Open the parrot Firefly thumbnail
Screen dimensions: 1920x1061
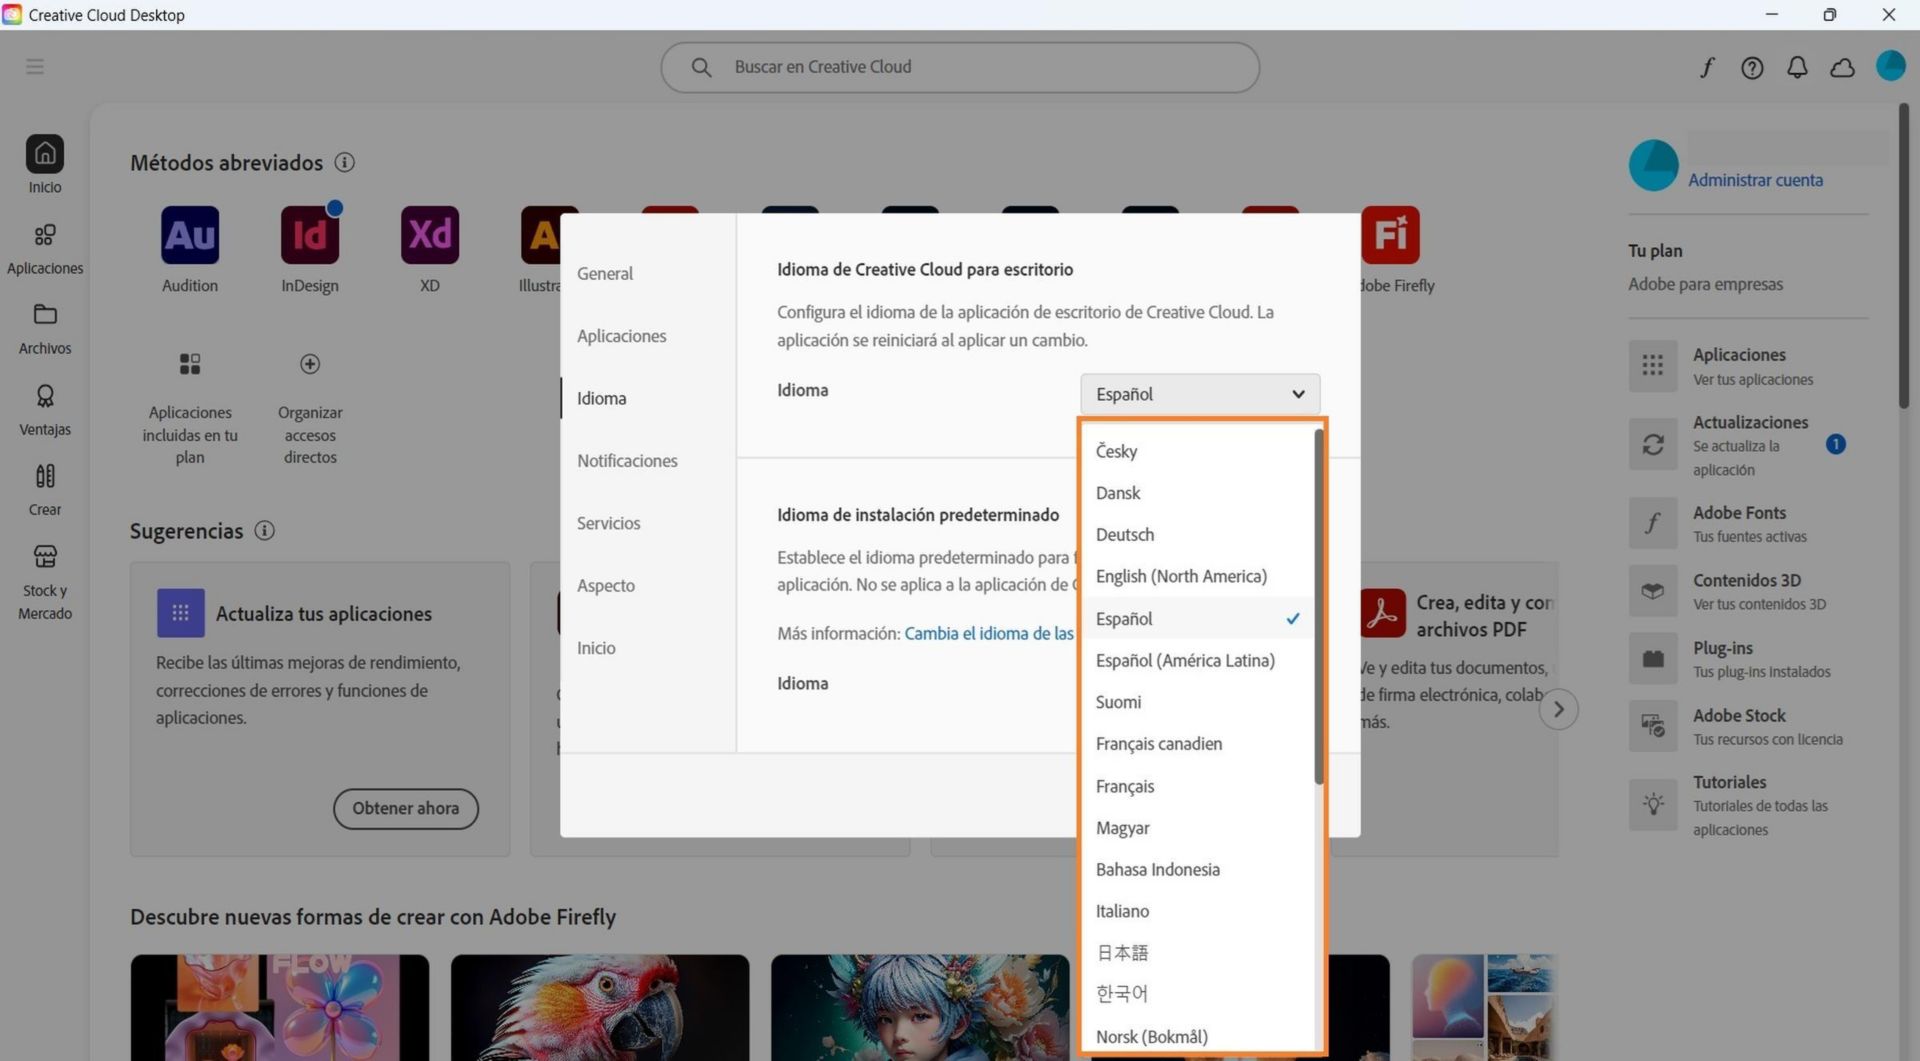tap(600, 1007)
